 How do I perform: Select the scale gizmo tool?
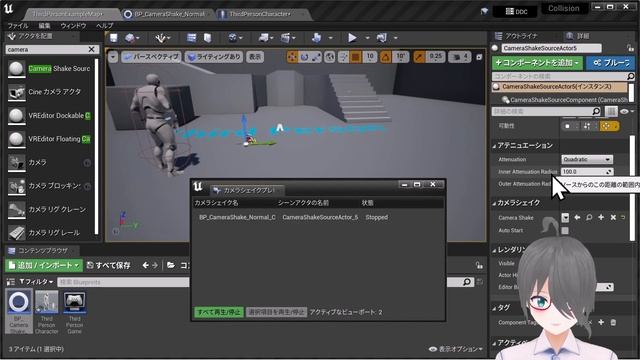tap(316, 57)
